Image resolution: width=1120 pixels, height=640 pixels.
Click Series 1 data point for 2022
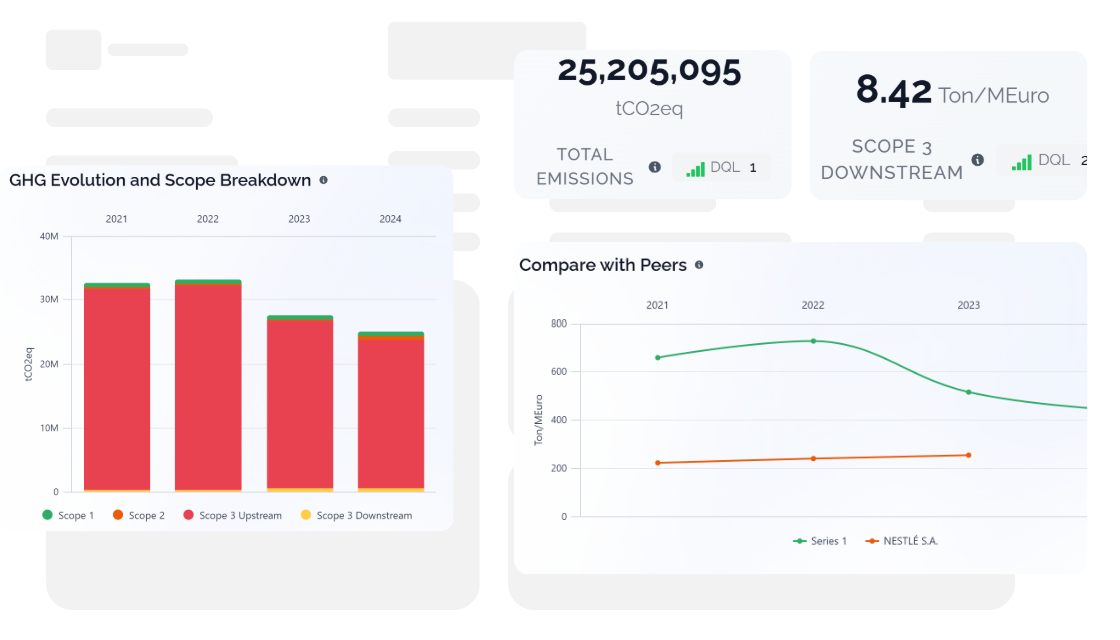click(x=813, y=341)
